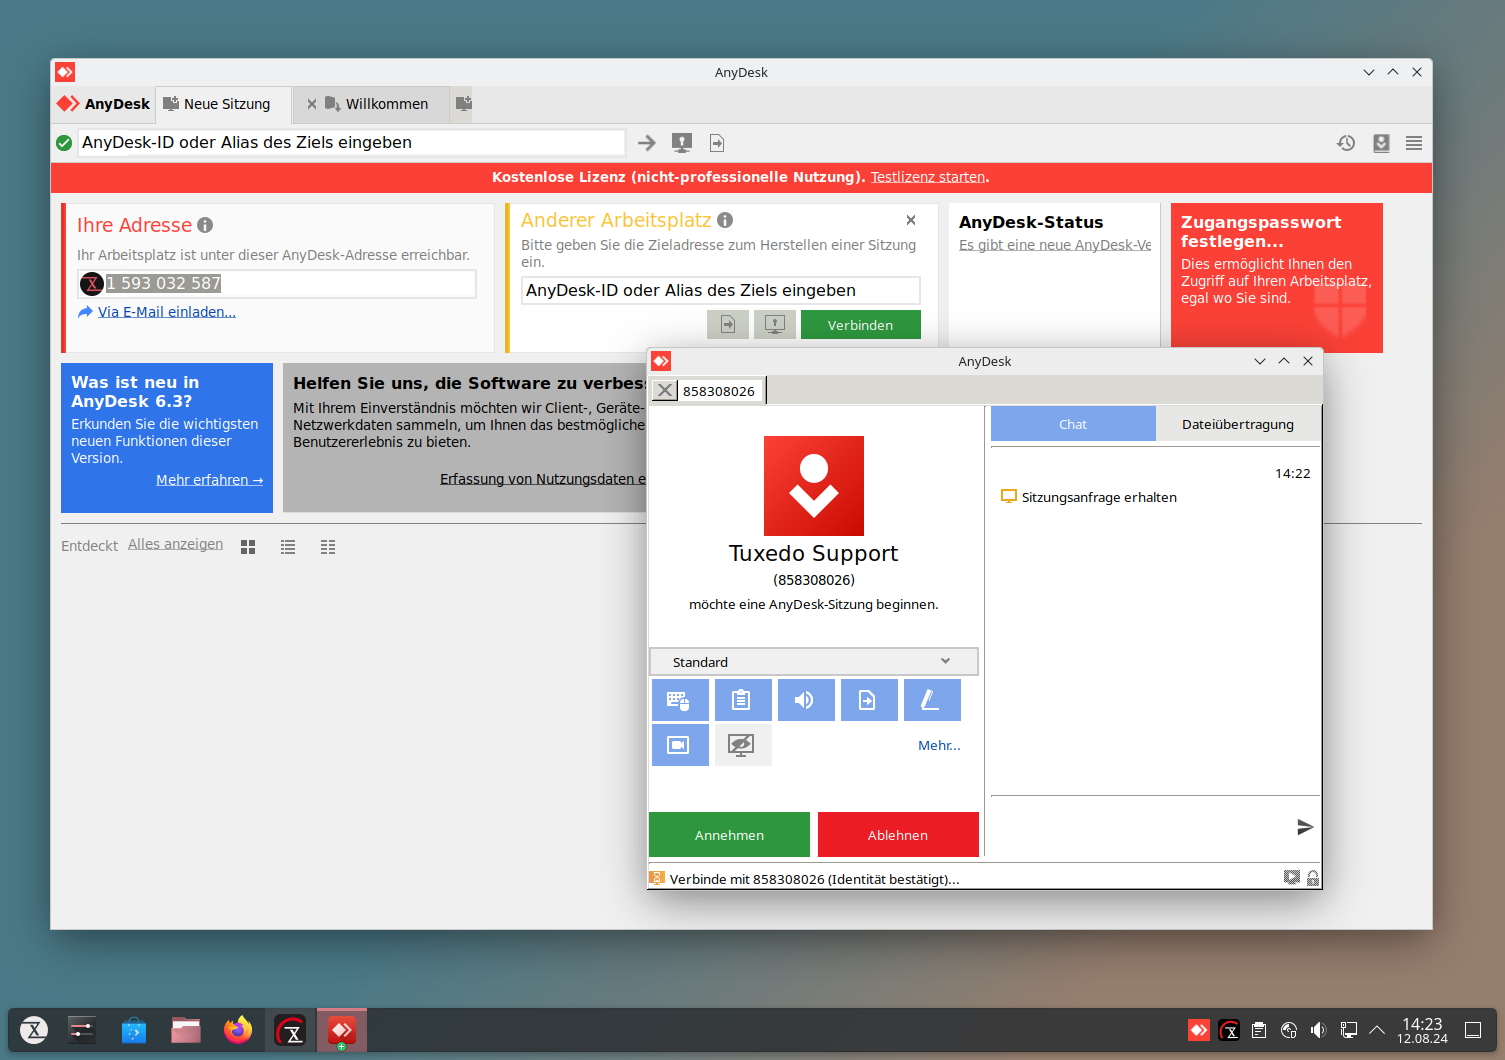This screenshot has width=1505, height=1060.
Task: Click the green Verbinden button
Action: coord(860,325)
